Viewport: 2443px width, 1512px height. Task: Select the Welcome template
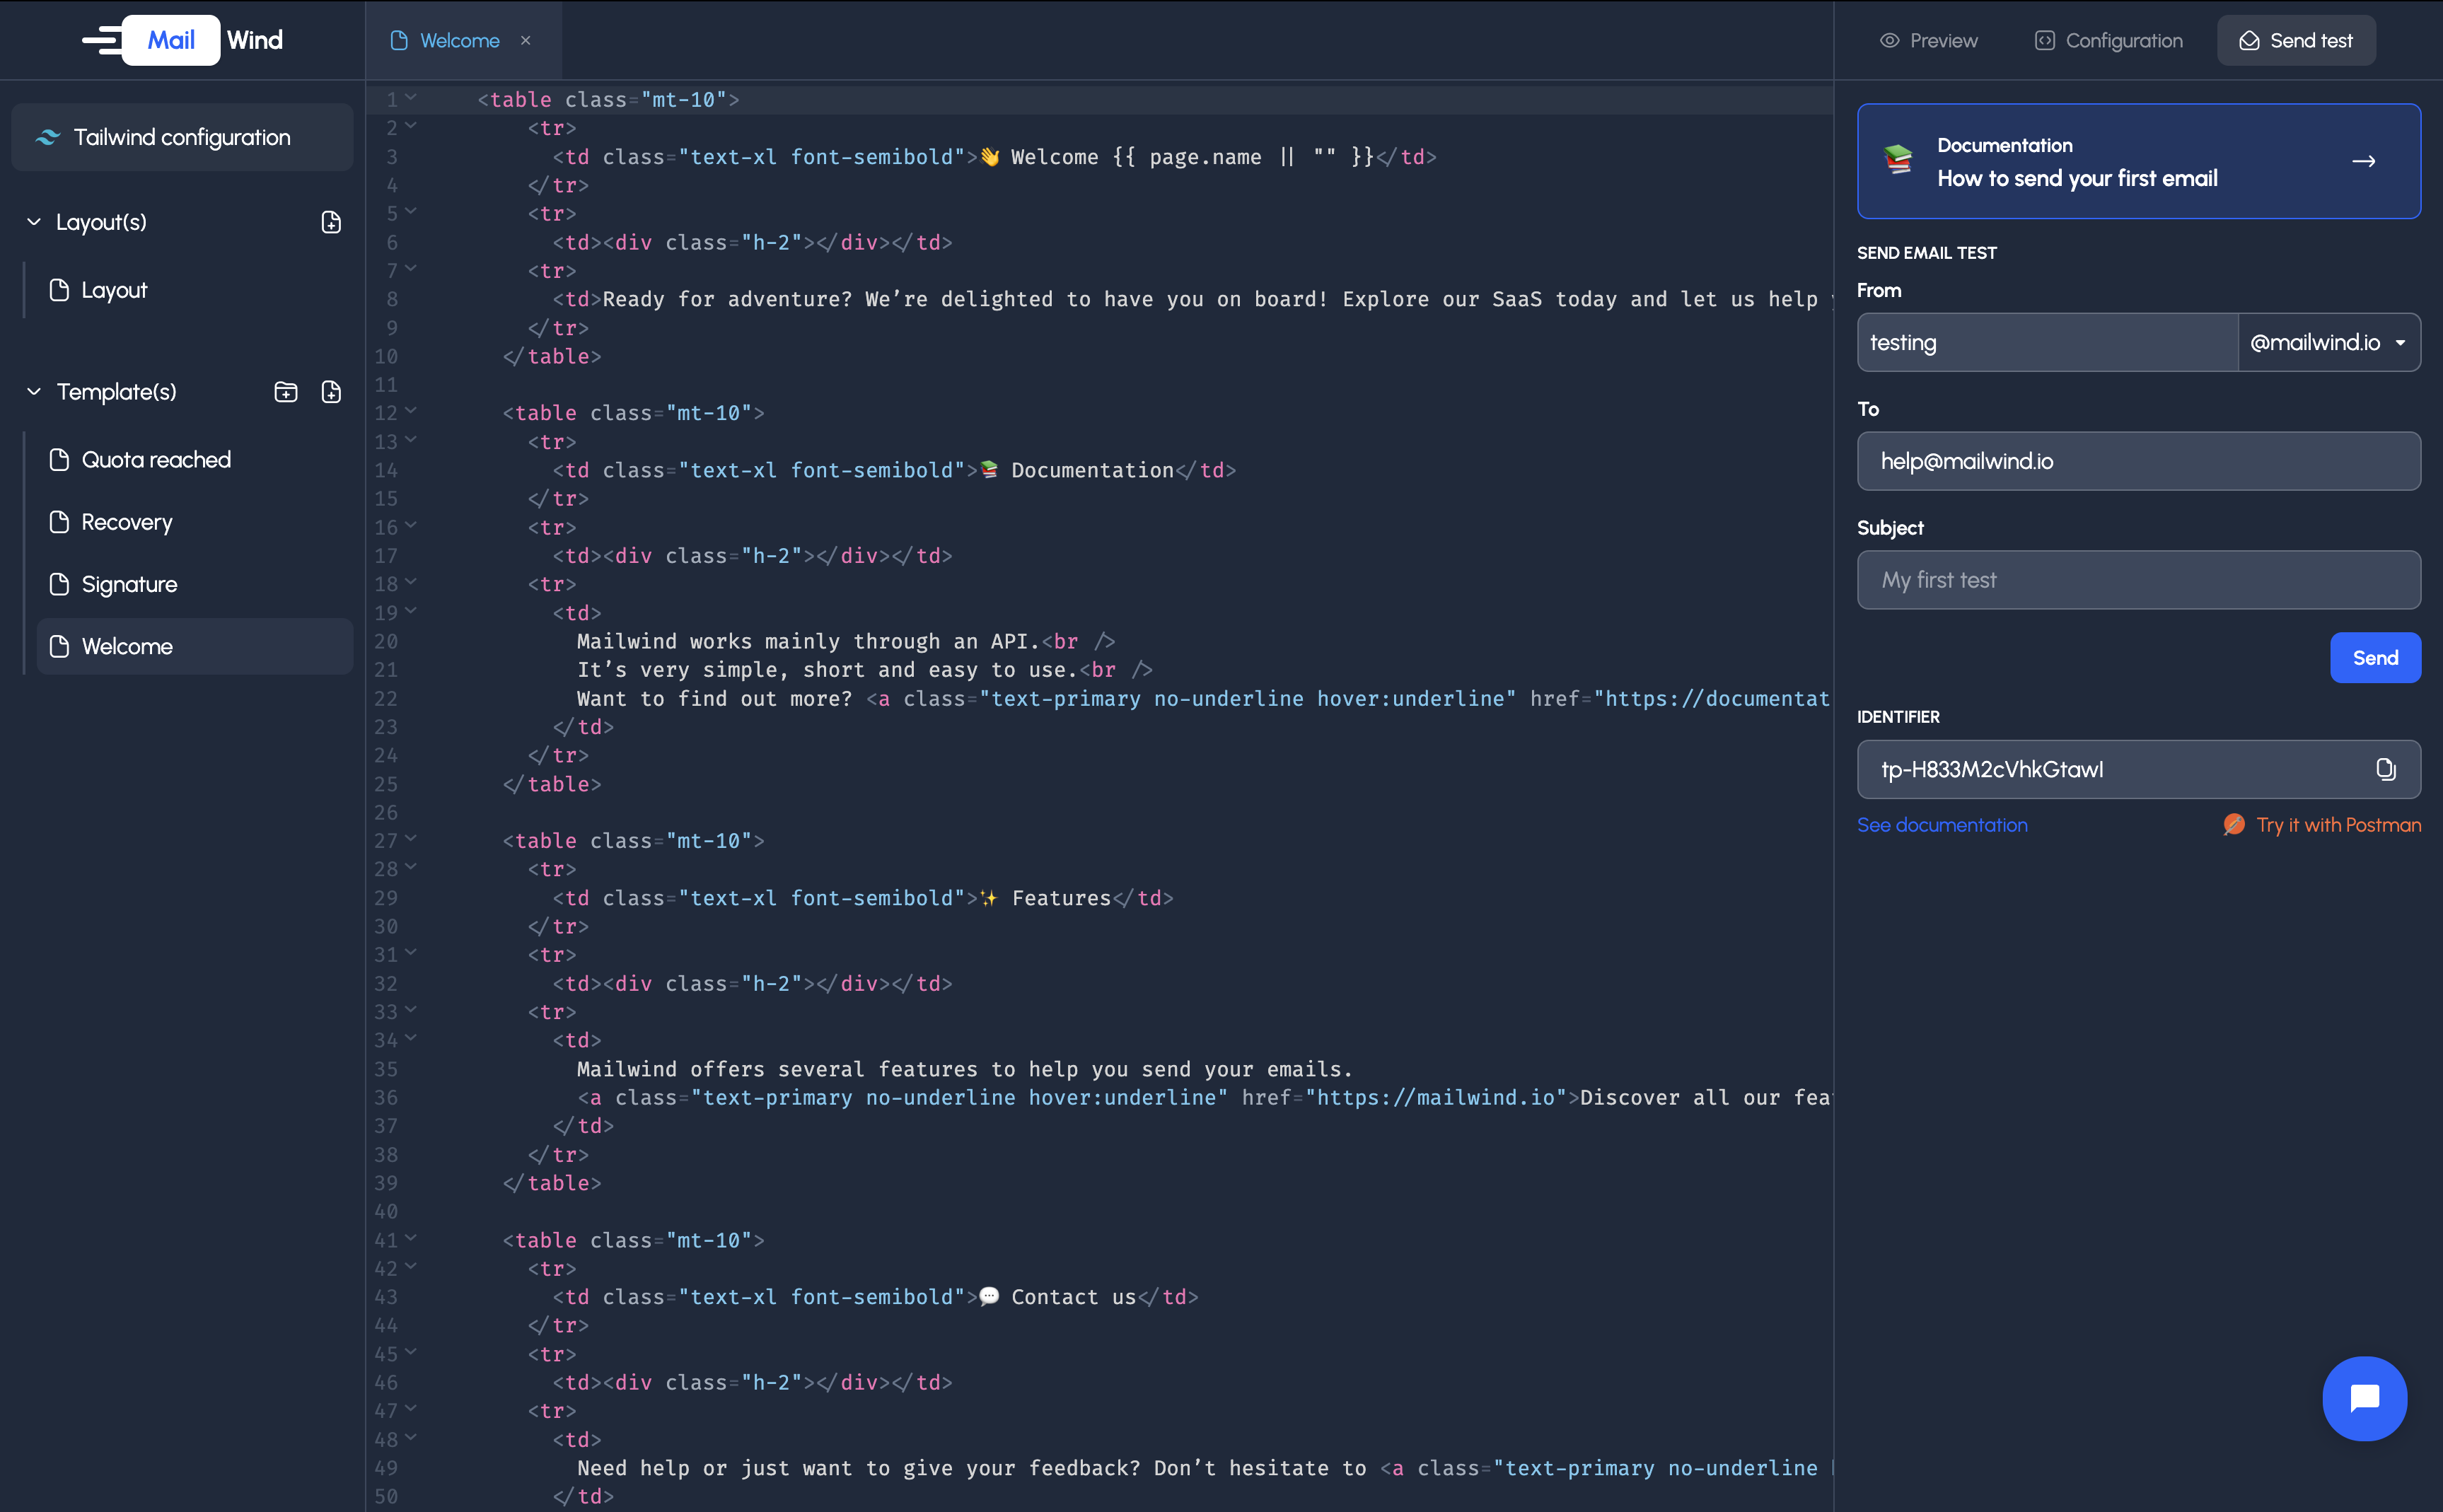pos(194,646)
